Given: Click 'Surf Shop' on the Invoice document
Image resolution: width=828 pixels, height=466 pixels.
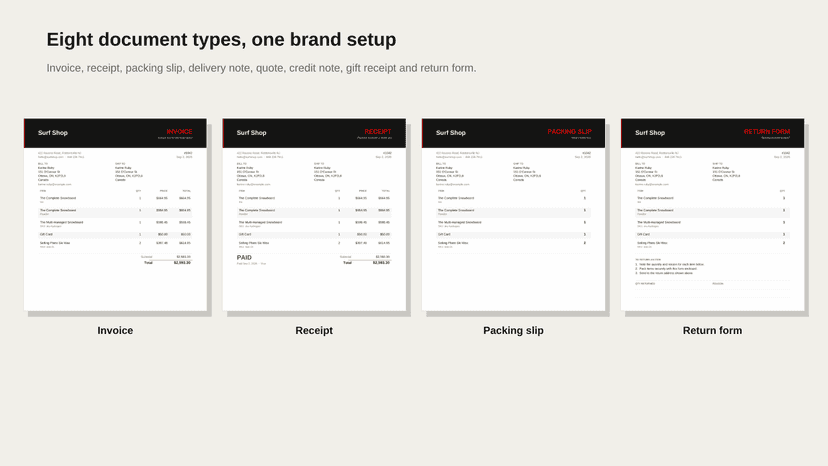Looking at the screenshot, I should tap(53, 133).
